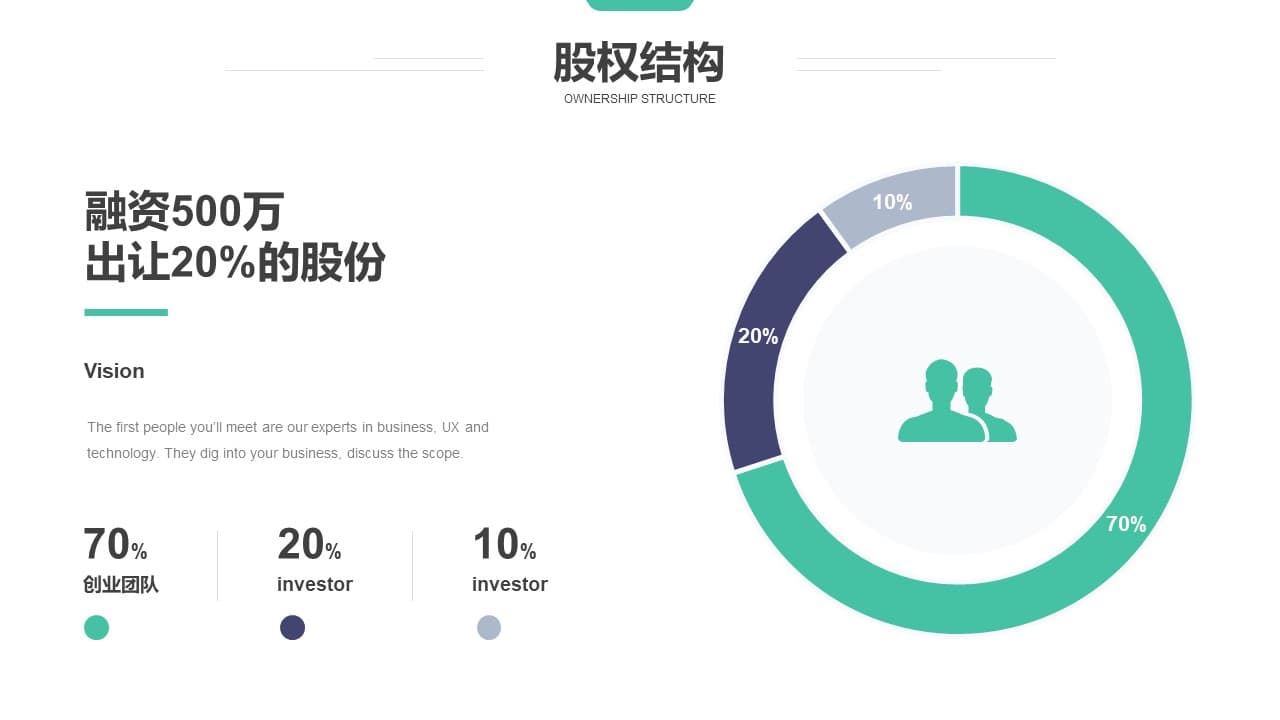Click the headline line 出让20%的股份
The height and width of the screenshot is (720, 1280).
click(x=235, y=263)
